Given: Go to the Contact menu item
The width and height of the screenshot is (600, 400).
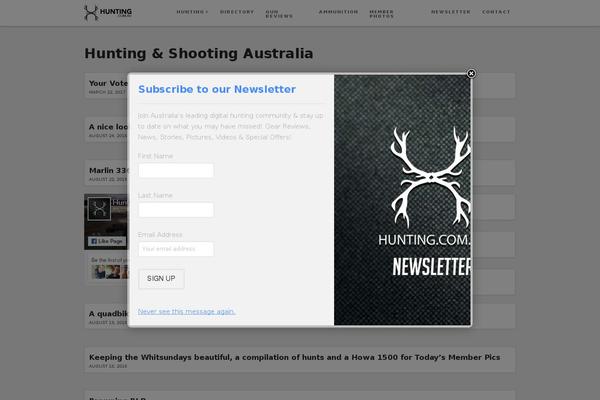Looking at the screenshot, I should [496, 12].
